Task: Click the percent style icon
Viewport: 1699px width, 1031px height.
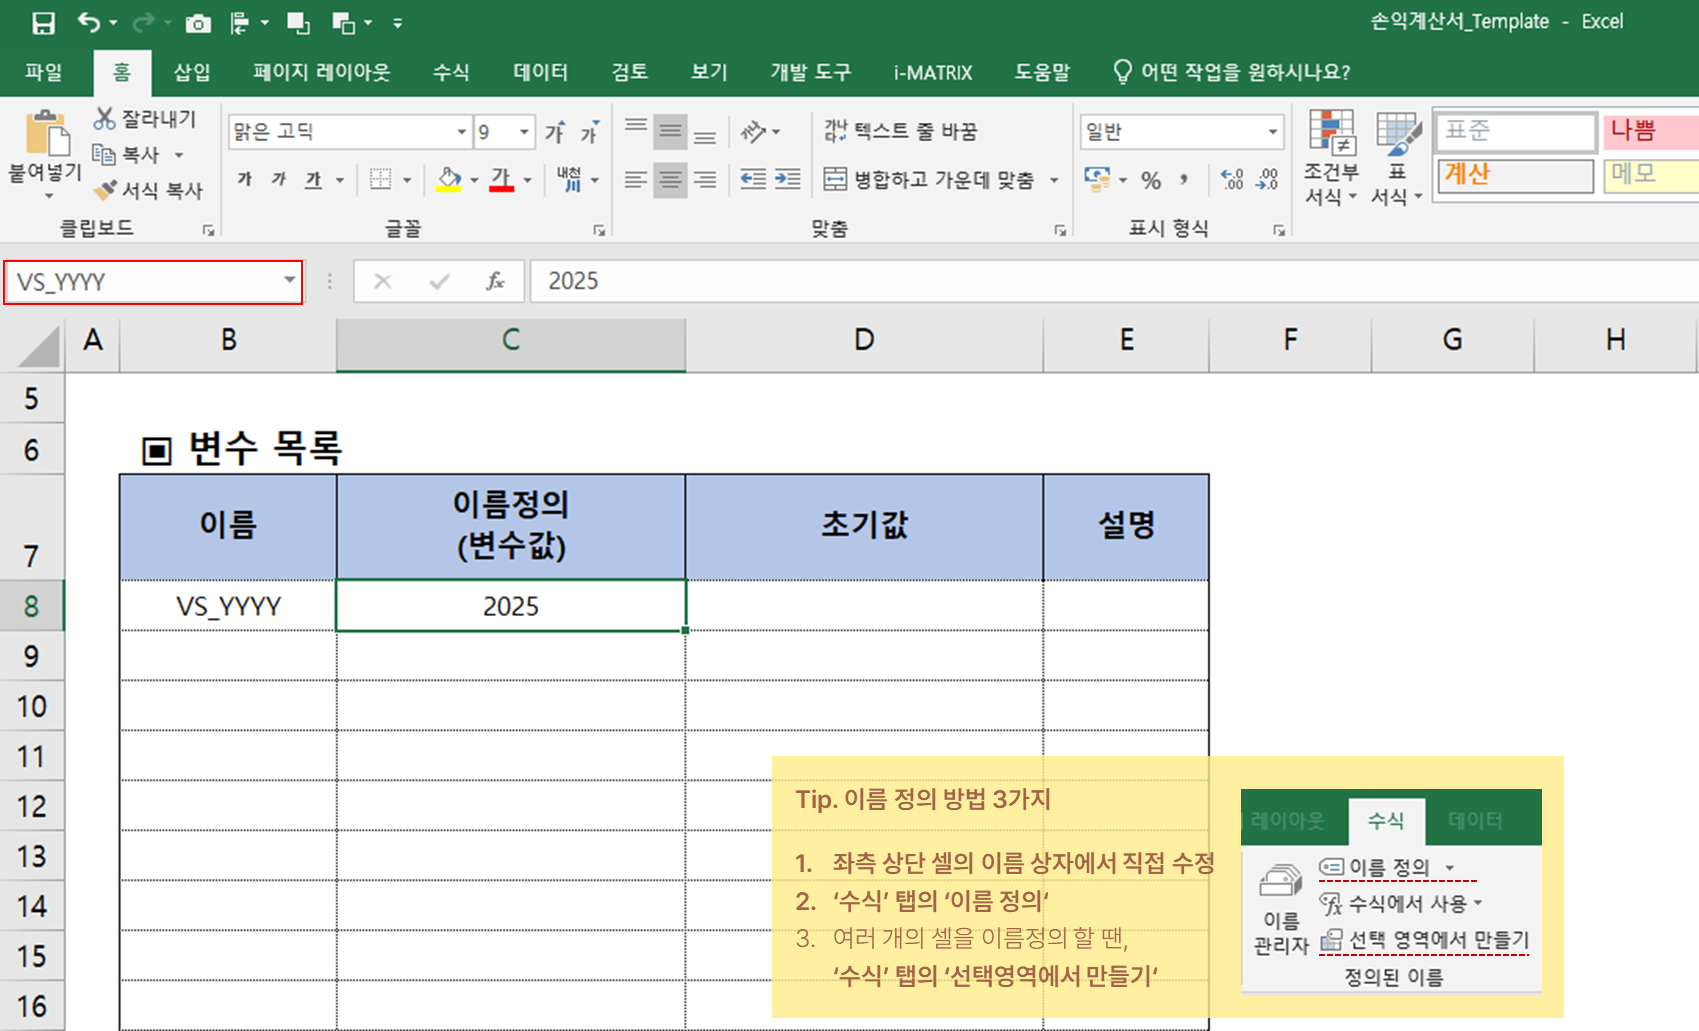Action: click(x=1151, y=180)
